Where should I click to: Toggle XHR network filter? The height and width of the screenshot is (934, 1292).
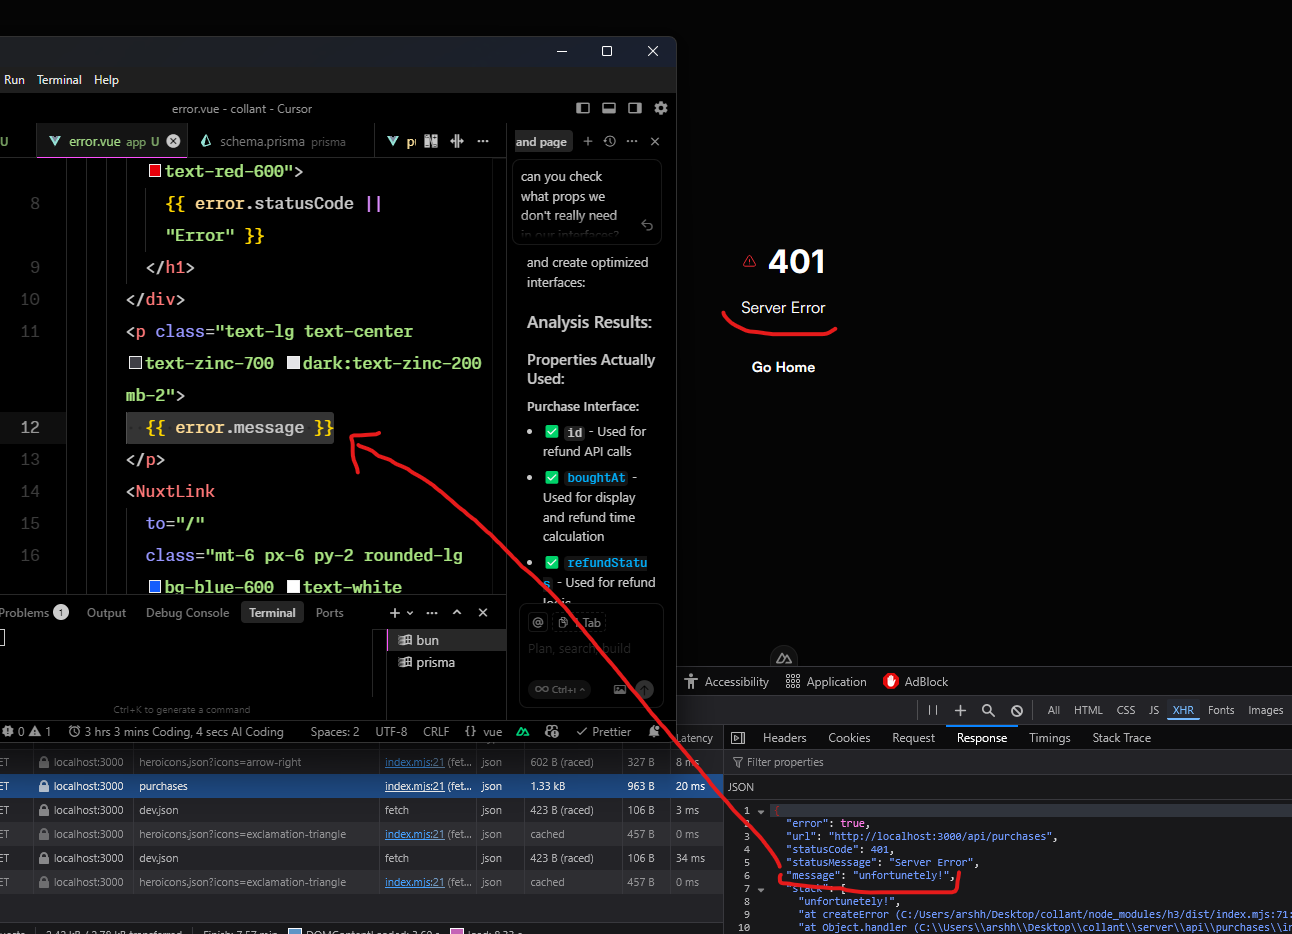click(1183, 710)
